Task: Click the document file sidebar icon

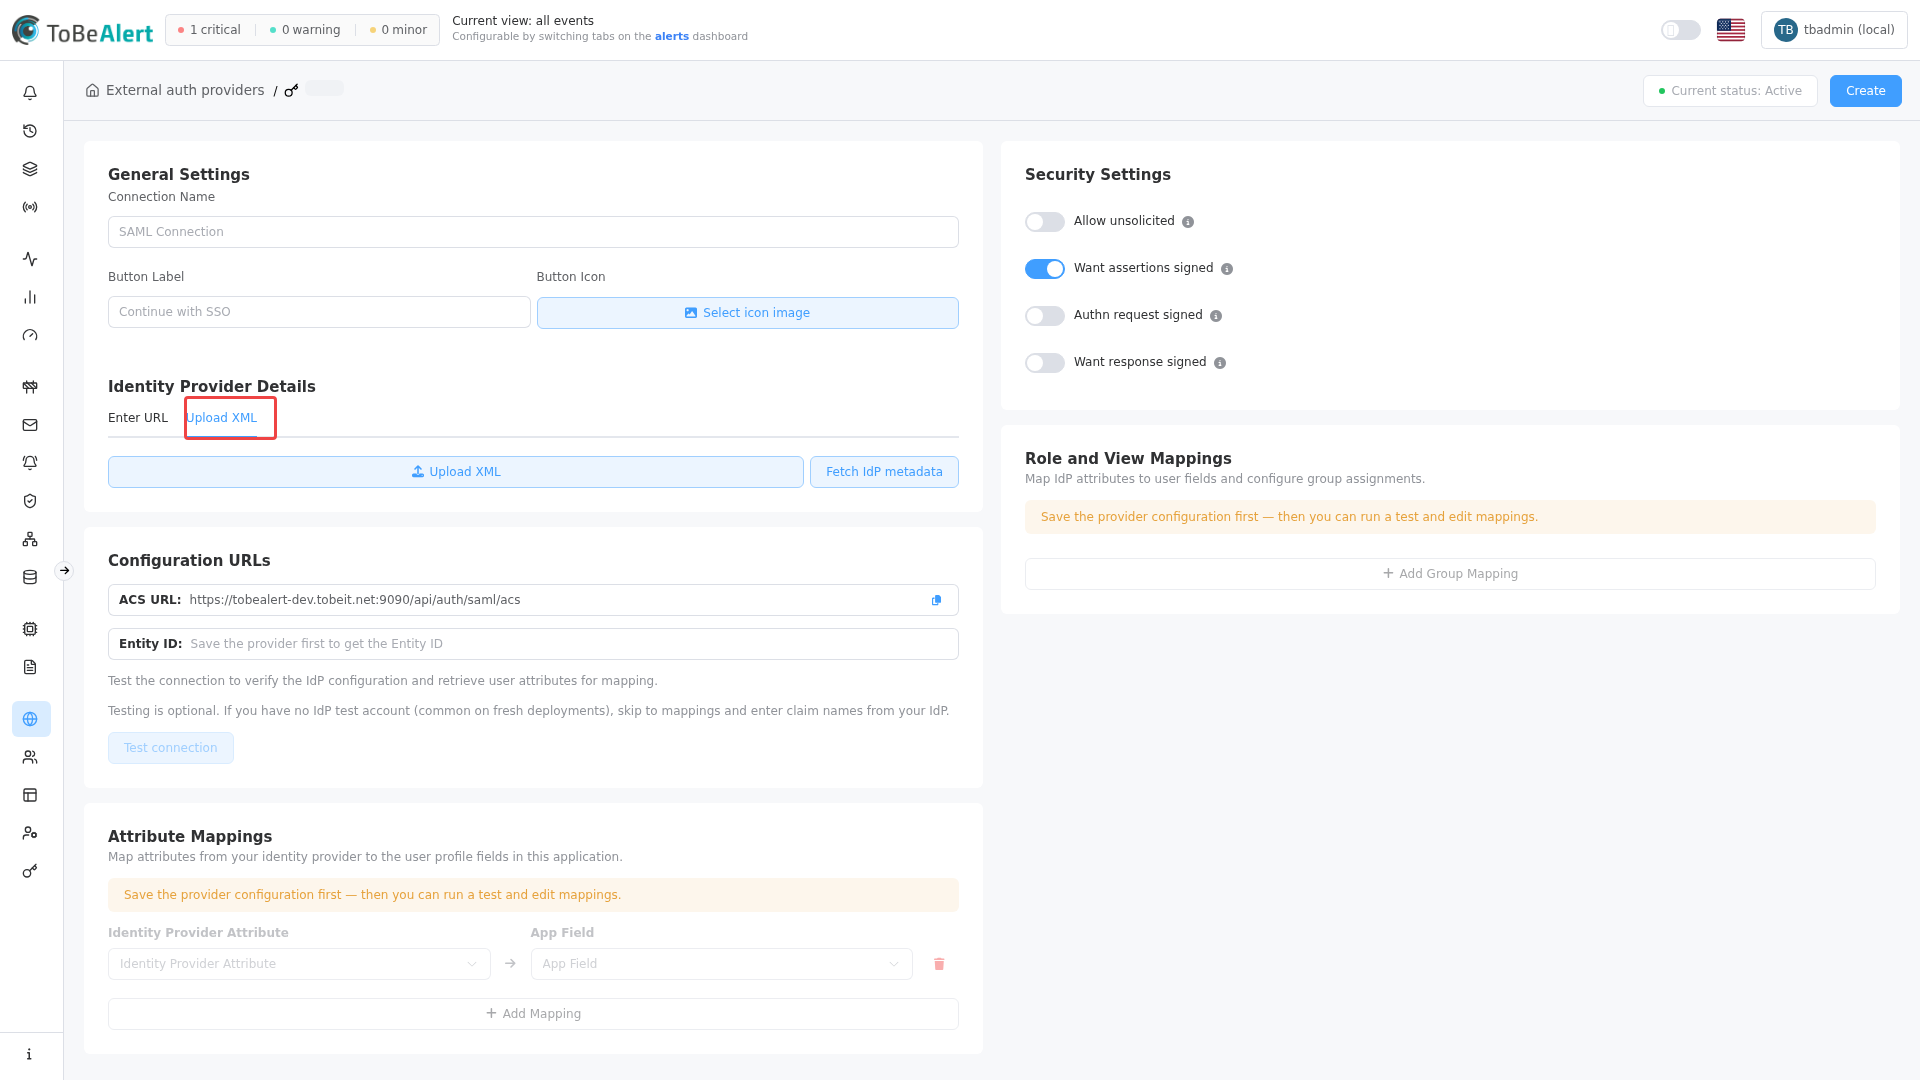Action: coord(30,667)
